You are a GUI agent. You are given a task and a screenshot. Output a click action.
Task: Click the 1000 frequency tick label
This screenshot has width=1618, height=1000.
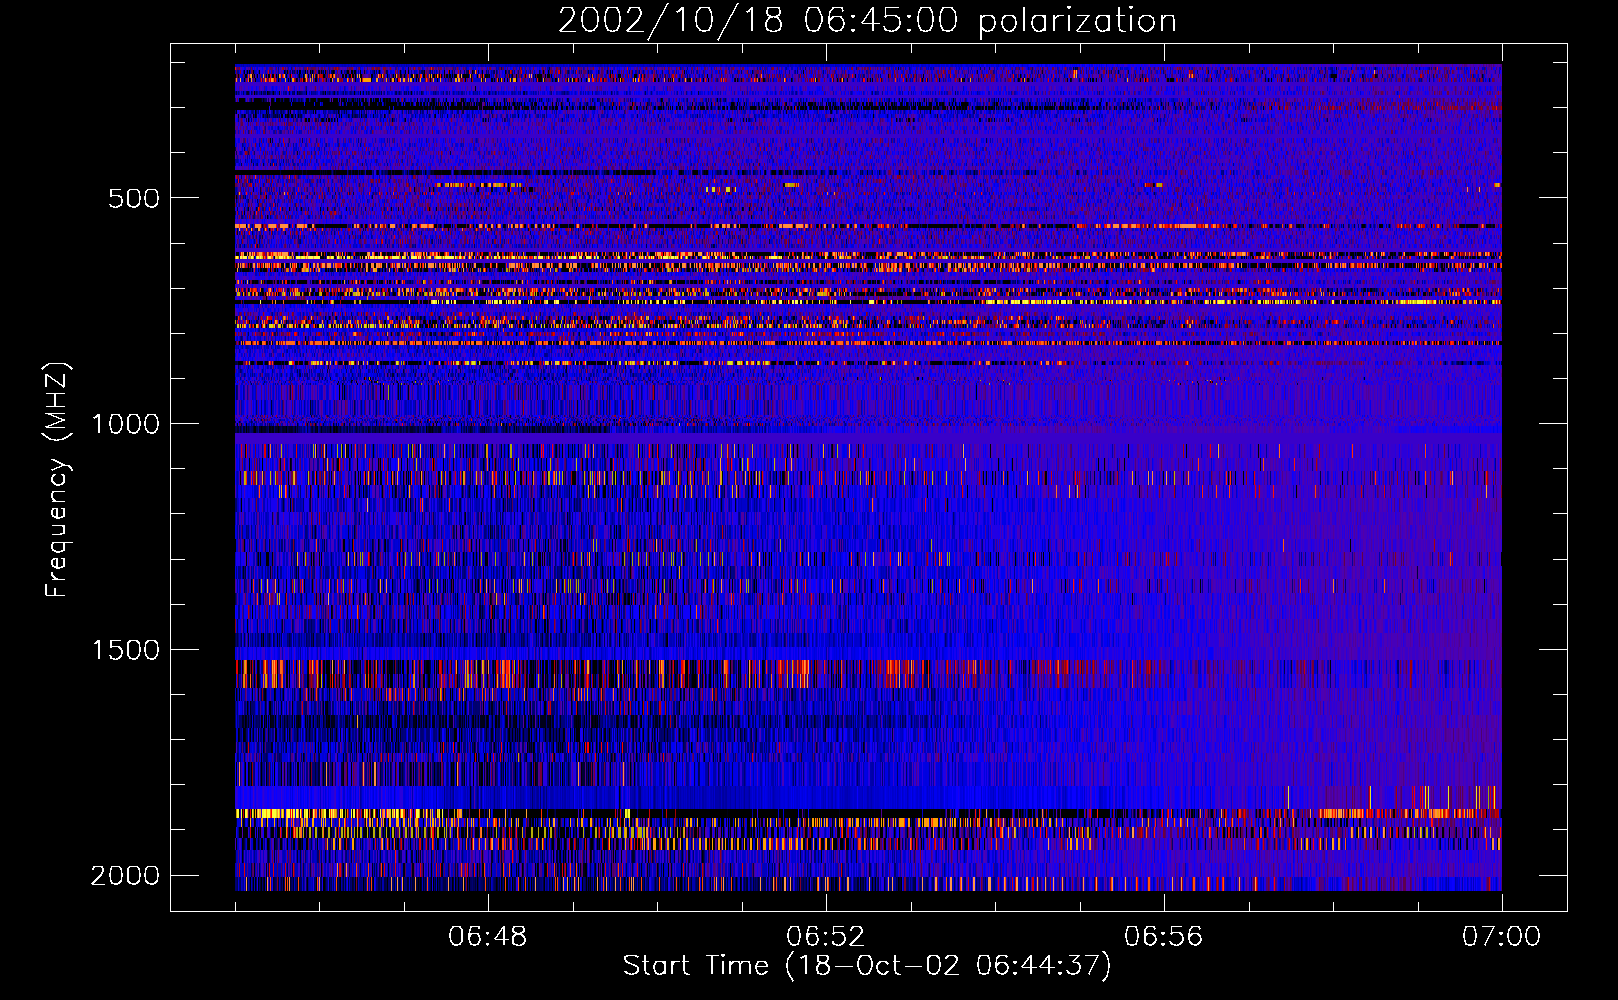pyautogui.click(x=126, y=424)
